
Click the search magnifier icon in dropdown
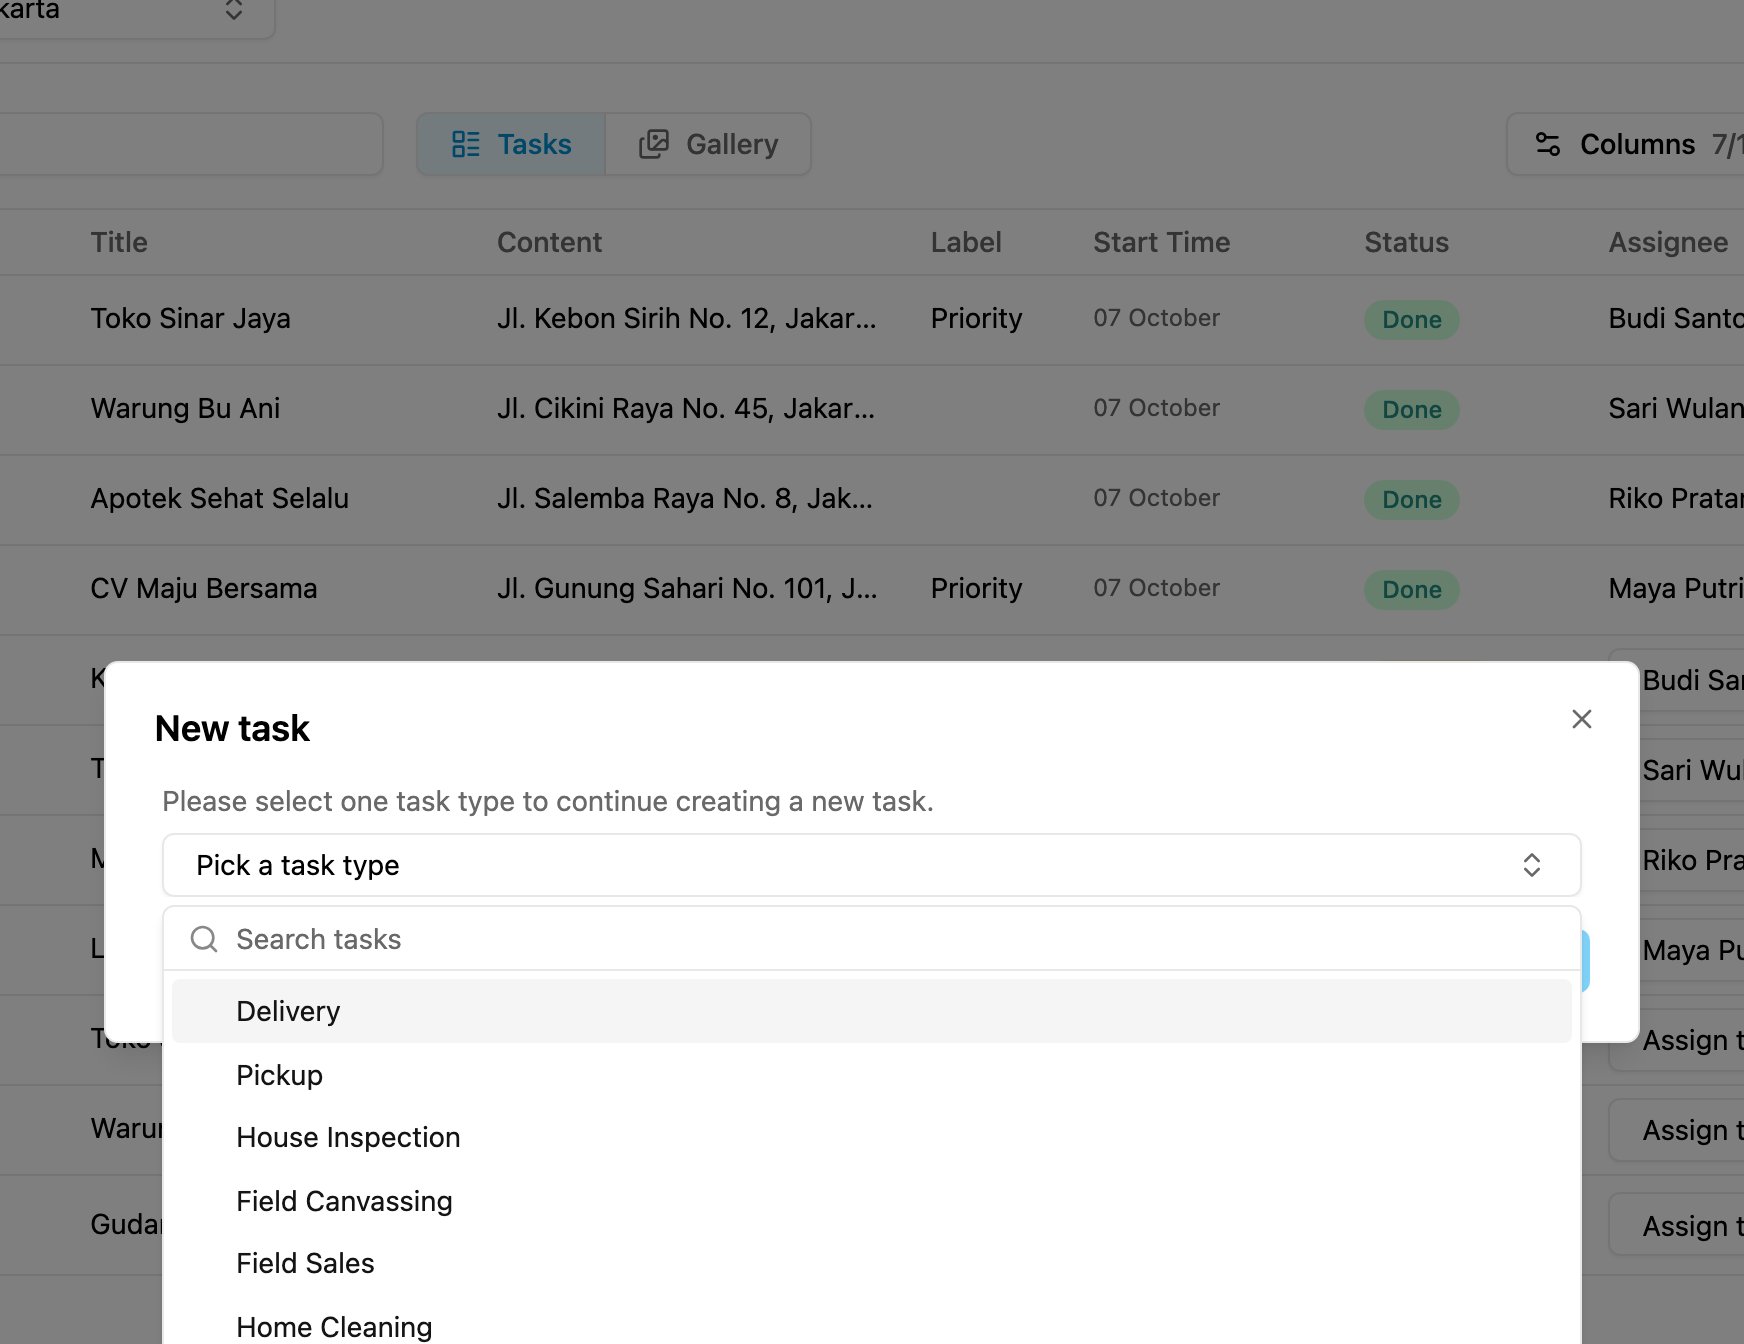click(x=204, y=939)
